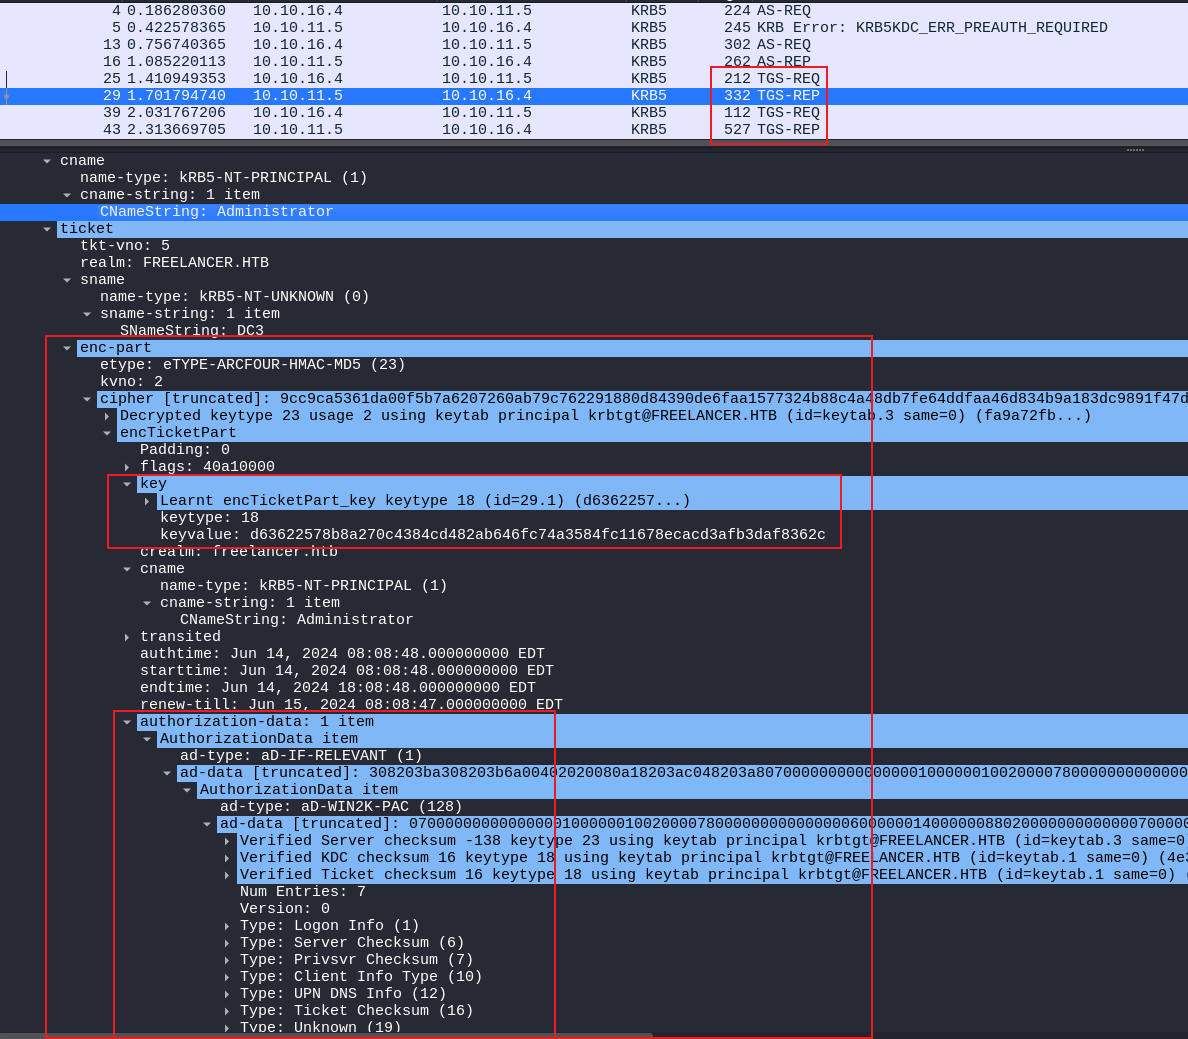1188x1039 pixels.
Task: Expand the Learnt encTicketPart_key line
Action: (x=147, y=501)
